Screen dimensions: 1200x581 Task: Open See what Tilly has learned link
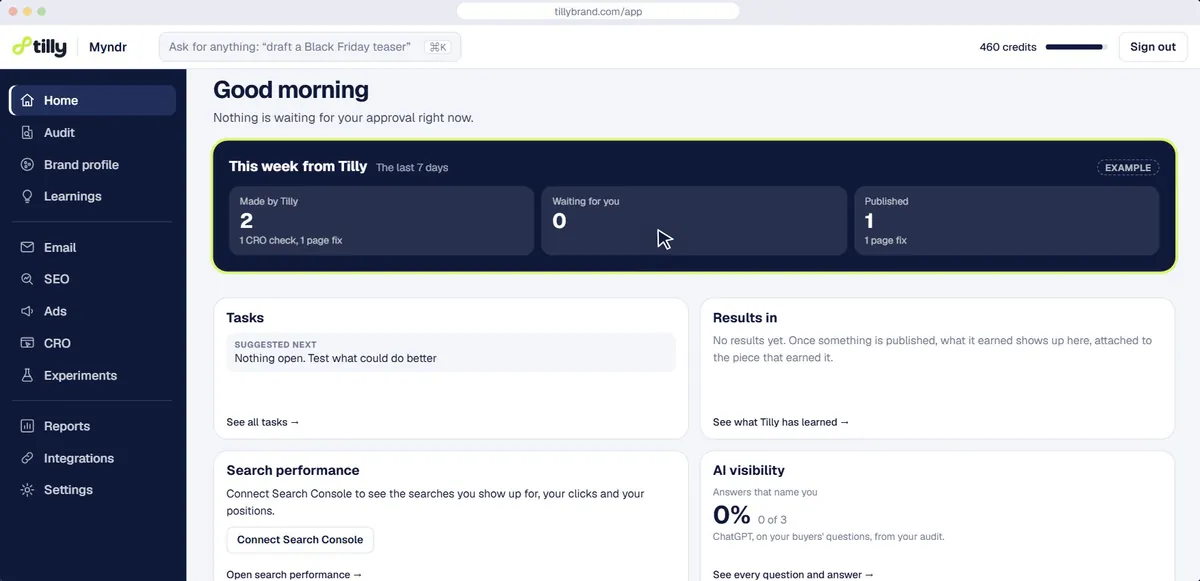pyautogui.click(x=781, y=422)
